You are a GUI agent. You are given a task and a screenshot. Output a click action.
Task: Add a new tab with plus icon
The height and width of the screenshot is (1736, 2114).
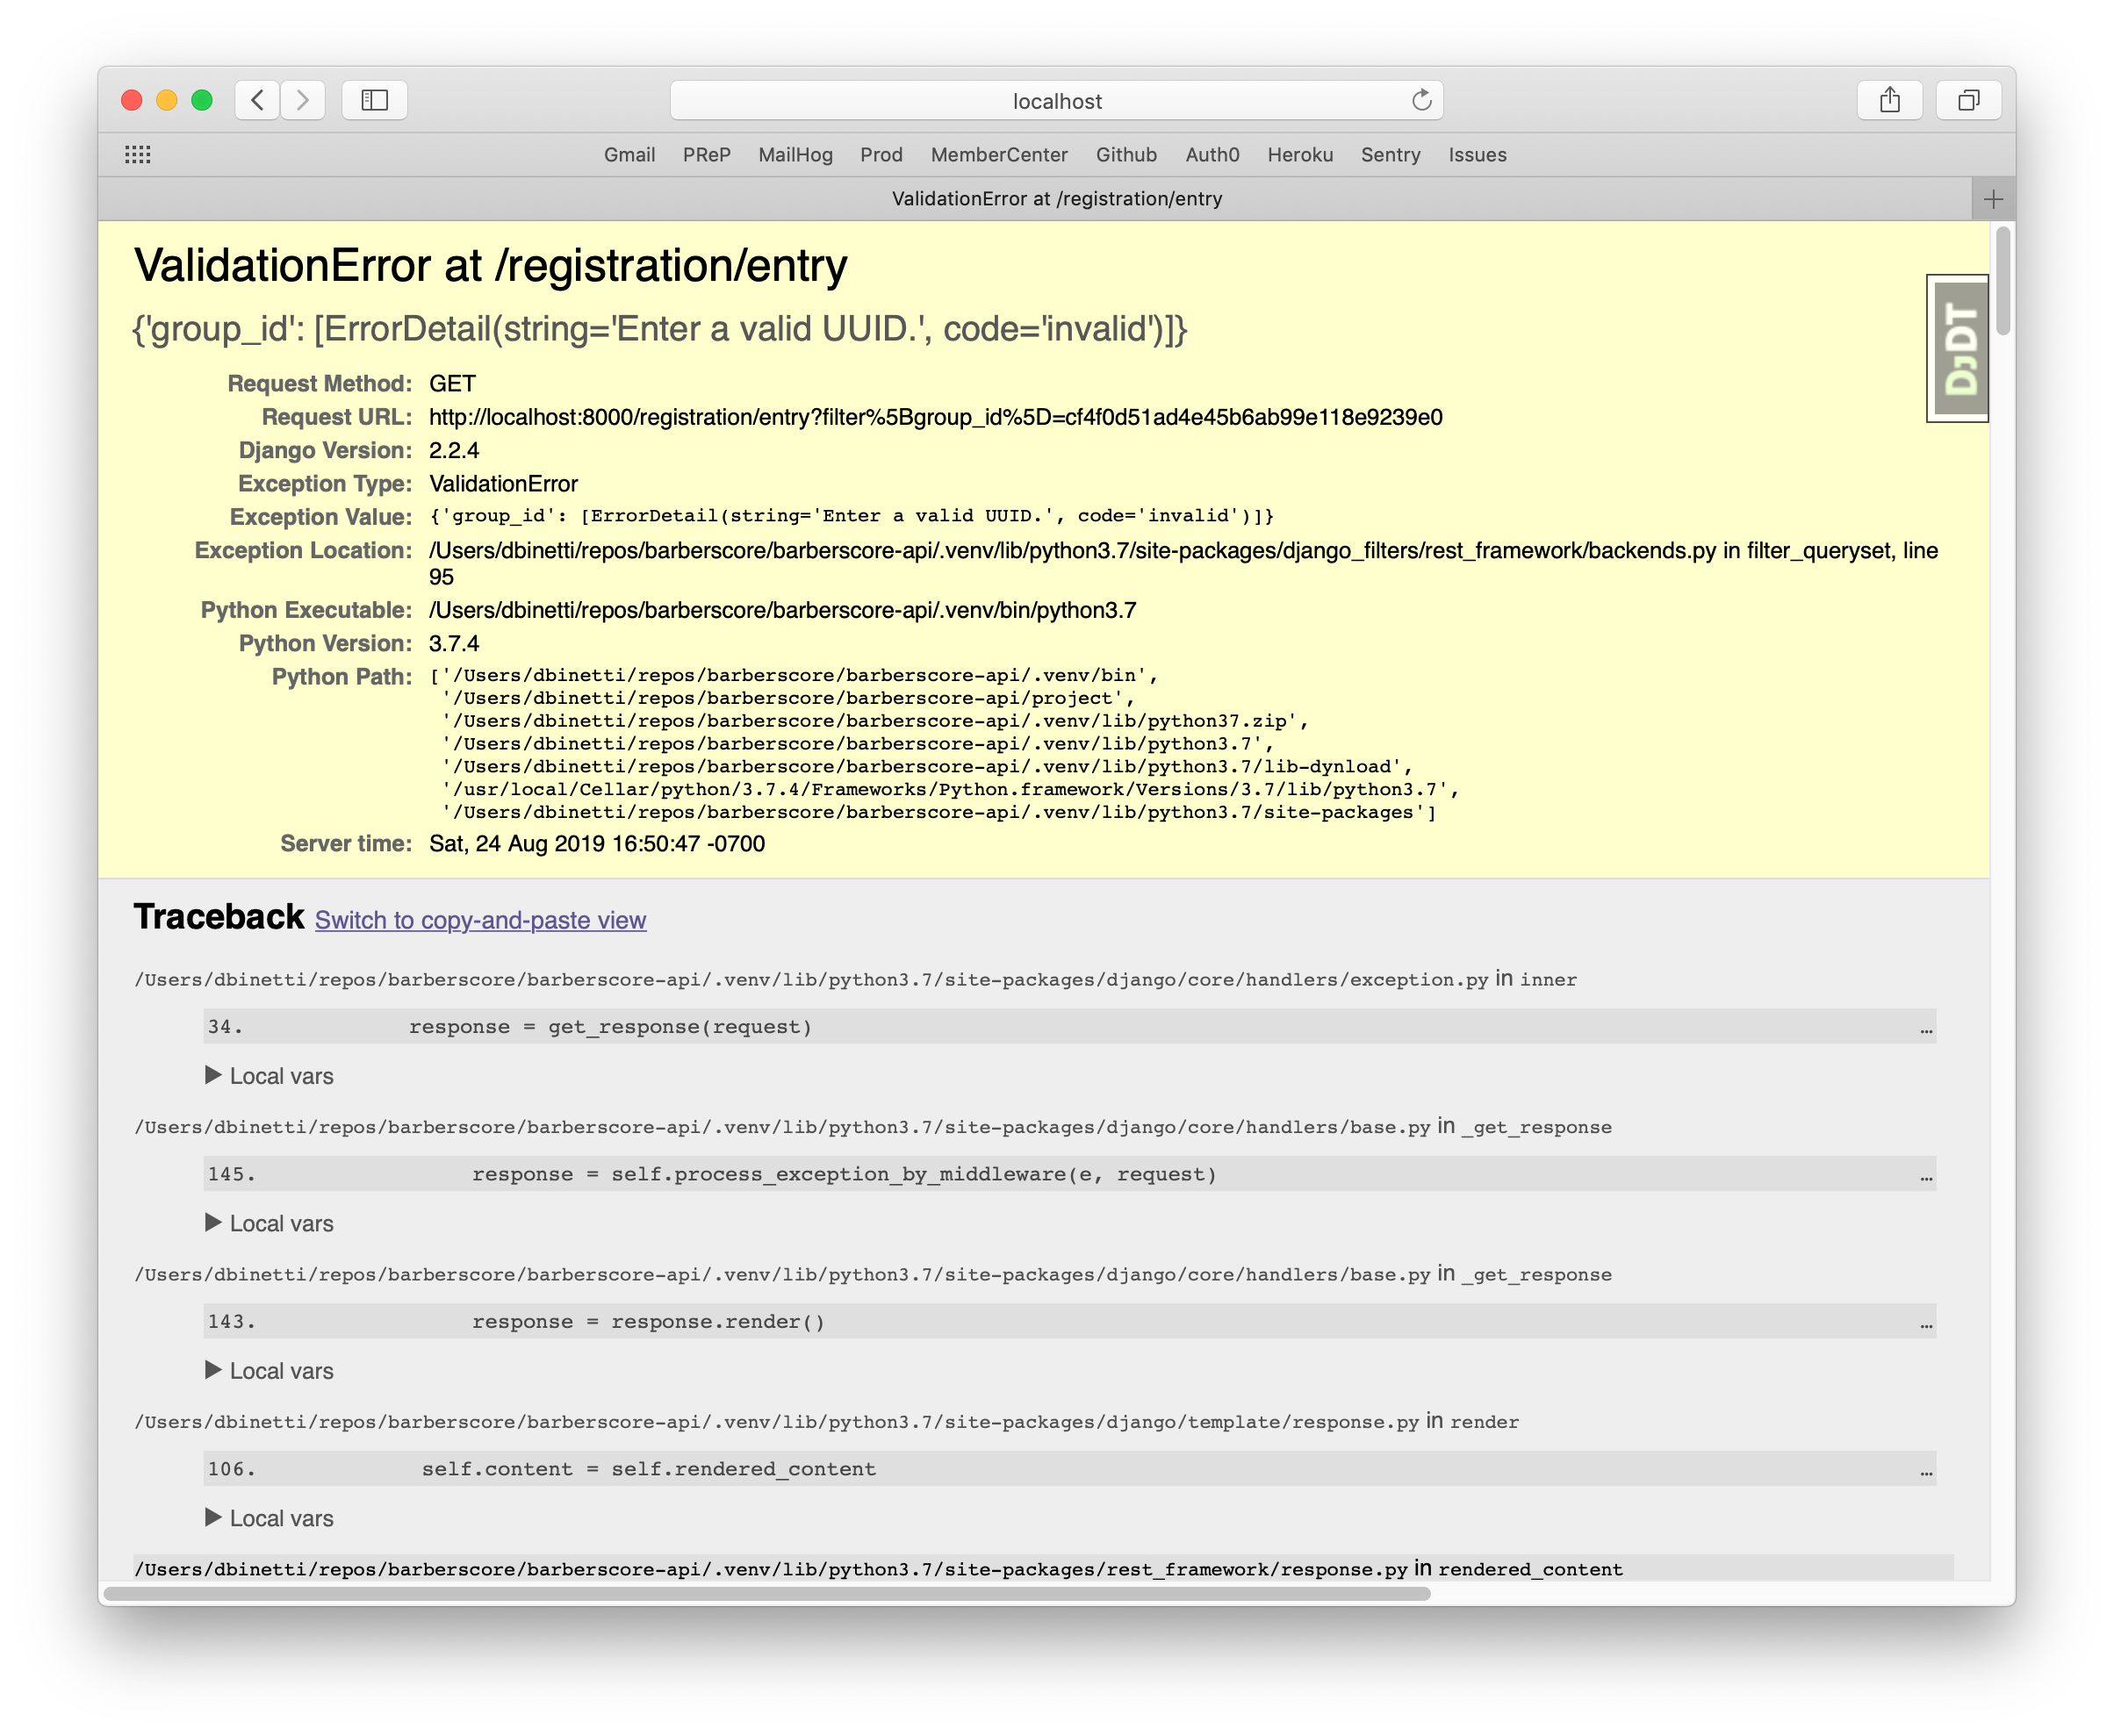tap(1993, 199)
